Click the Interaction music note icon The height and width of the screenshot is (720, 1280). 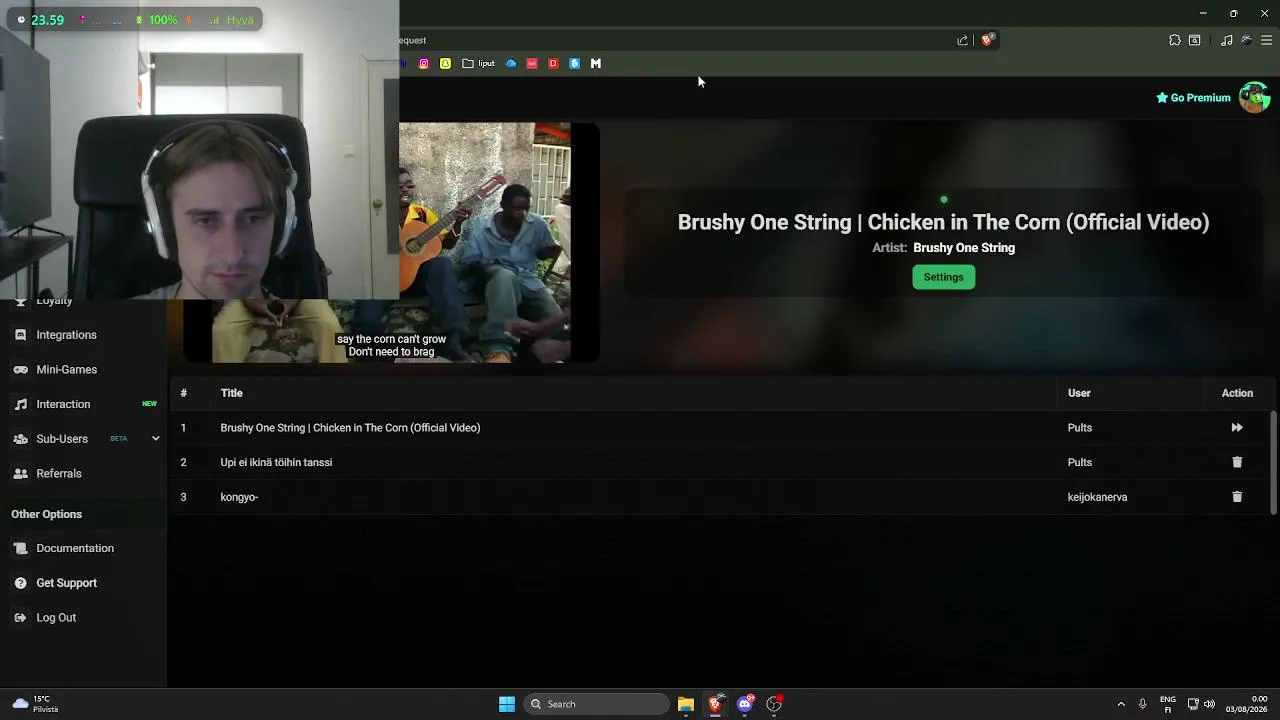20,404
